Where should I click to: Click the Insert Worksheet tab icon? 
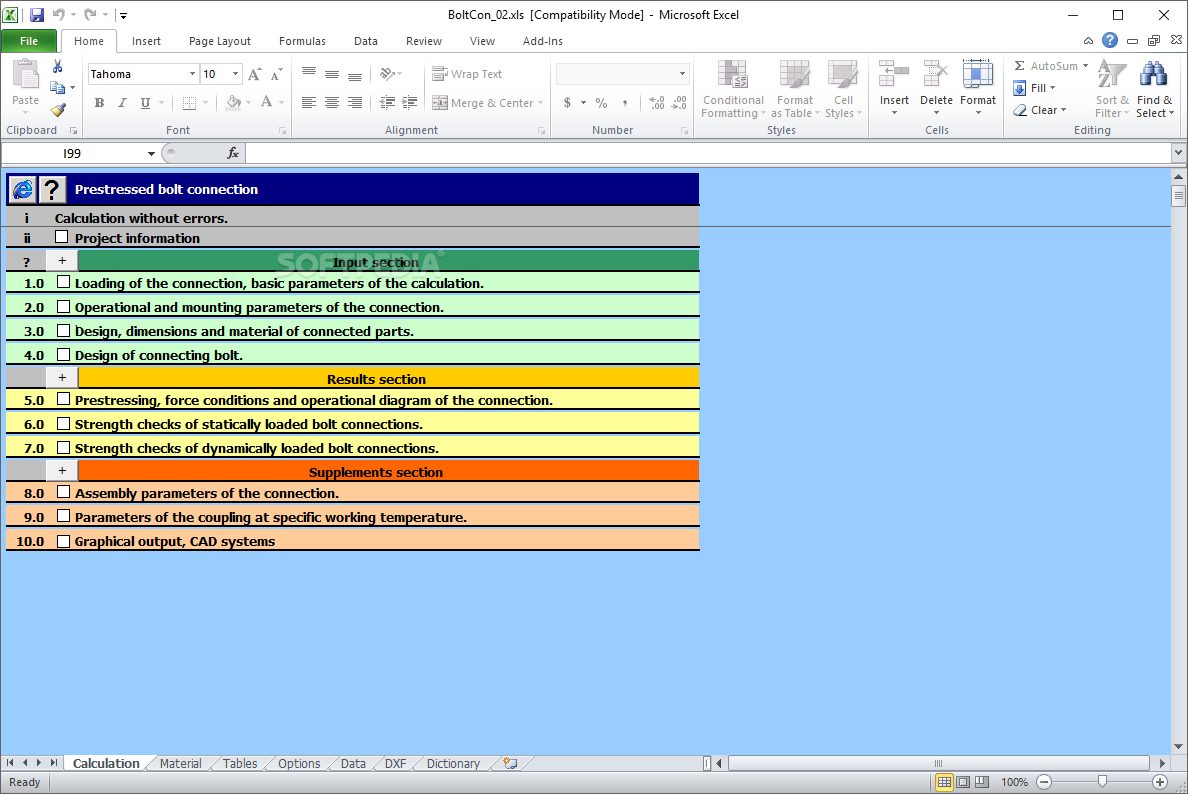click(x=511, y=763)
